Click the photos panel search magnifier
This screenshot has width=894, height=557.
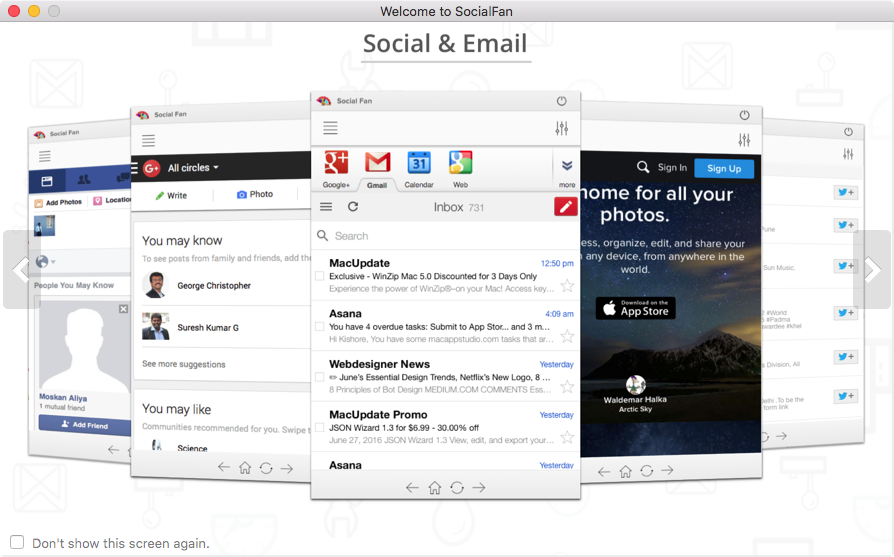[643, 166]
